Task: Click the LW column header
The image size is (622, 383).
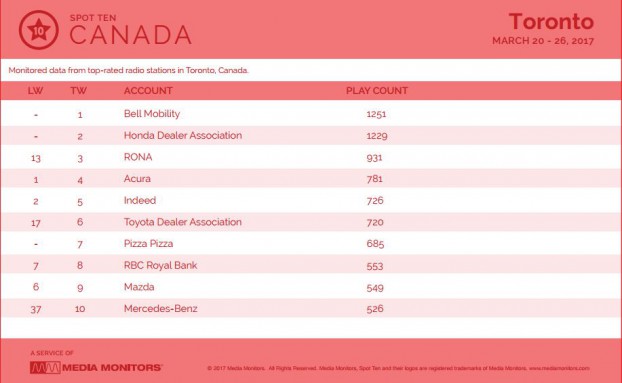Action: (35, 91)
